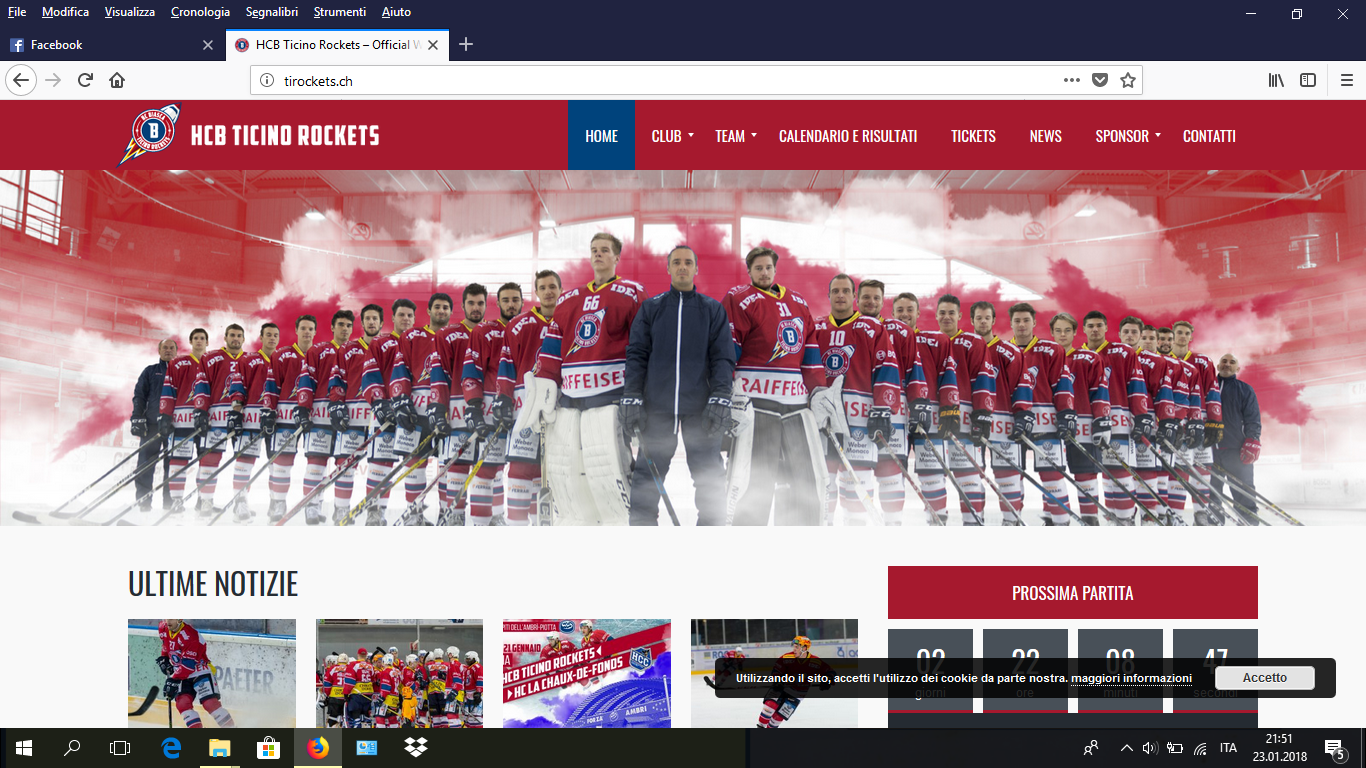Click the Firefox taskbar icon
1366x768 pixels.
click(x=318, y=747)
